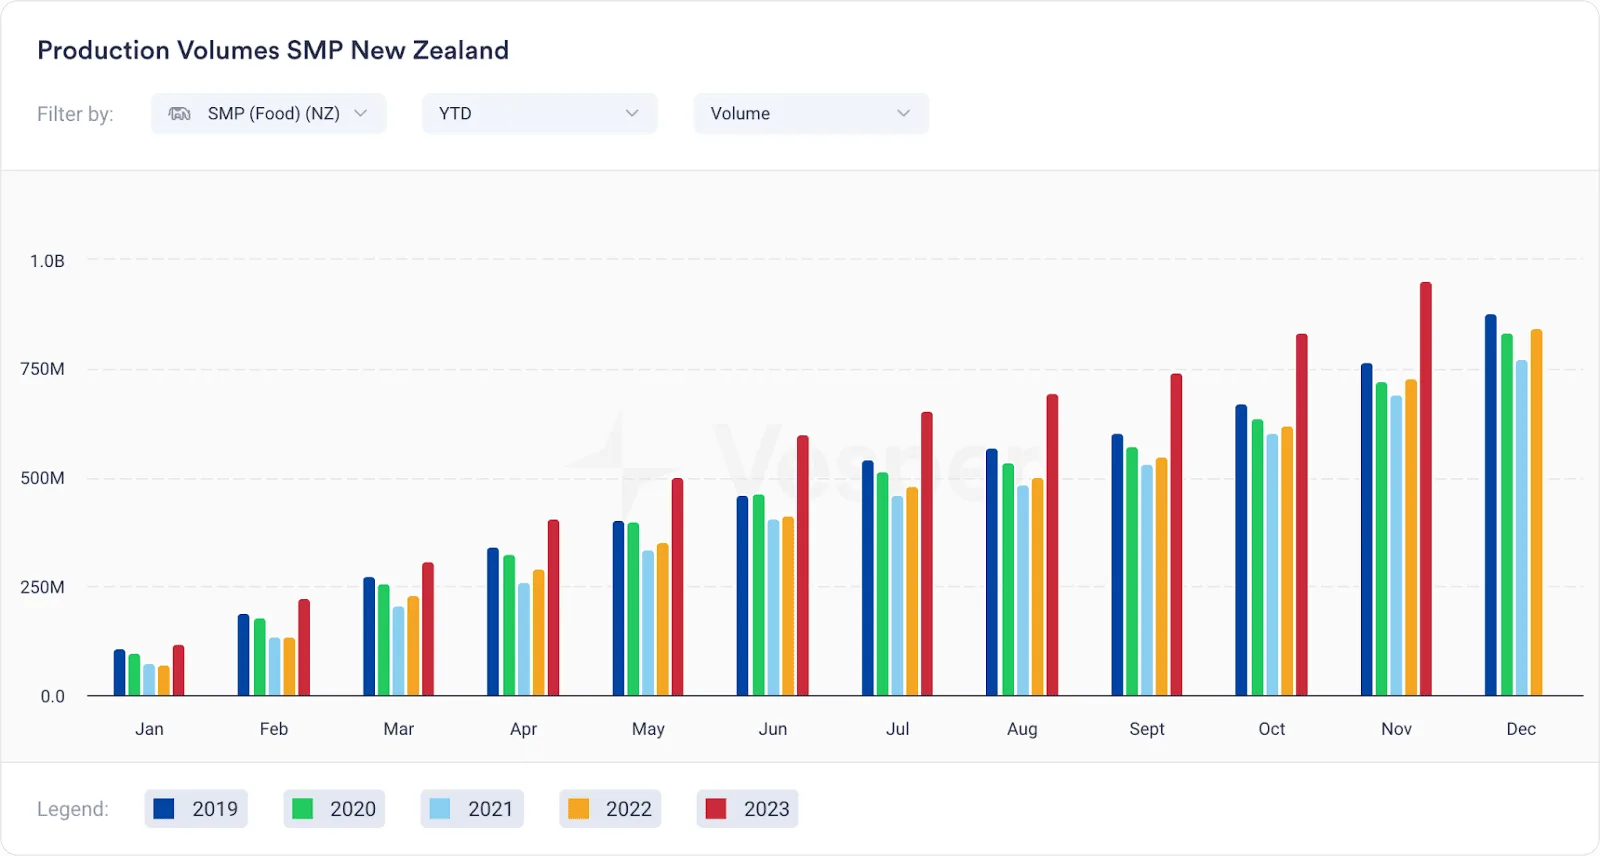Click the red 2023 bar for Oct

pyautogui.click(x=1302, y=514)
